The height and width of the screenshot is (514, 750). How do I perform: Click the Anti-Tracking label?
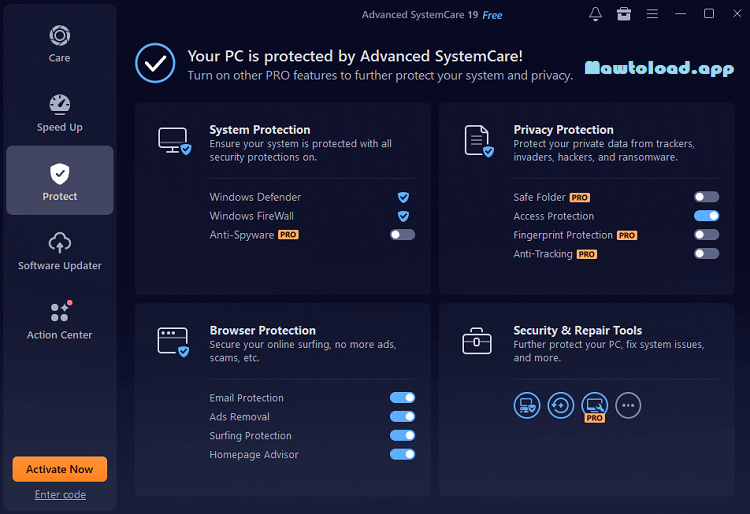(x=543, y=254)
